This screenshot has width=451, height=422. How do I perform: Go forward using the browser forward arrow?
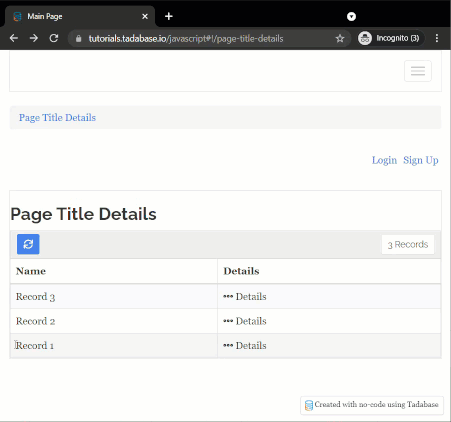(x=34, y=38)
